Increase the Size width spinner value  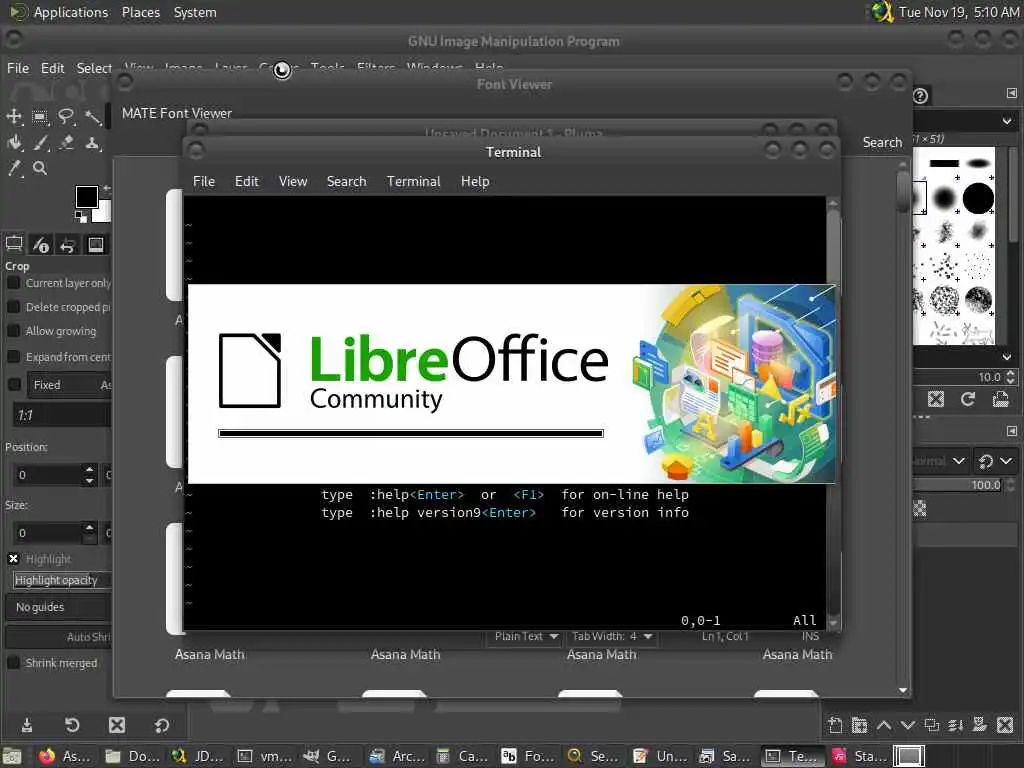coord(89,527)
